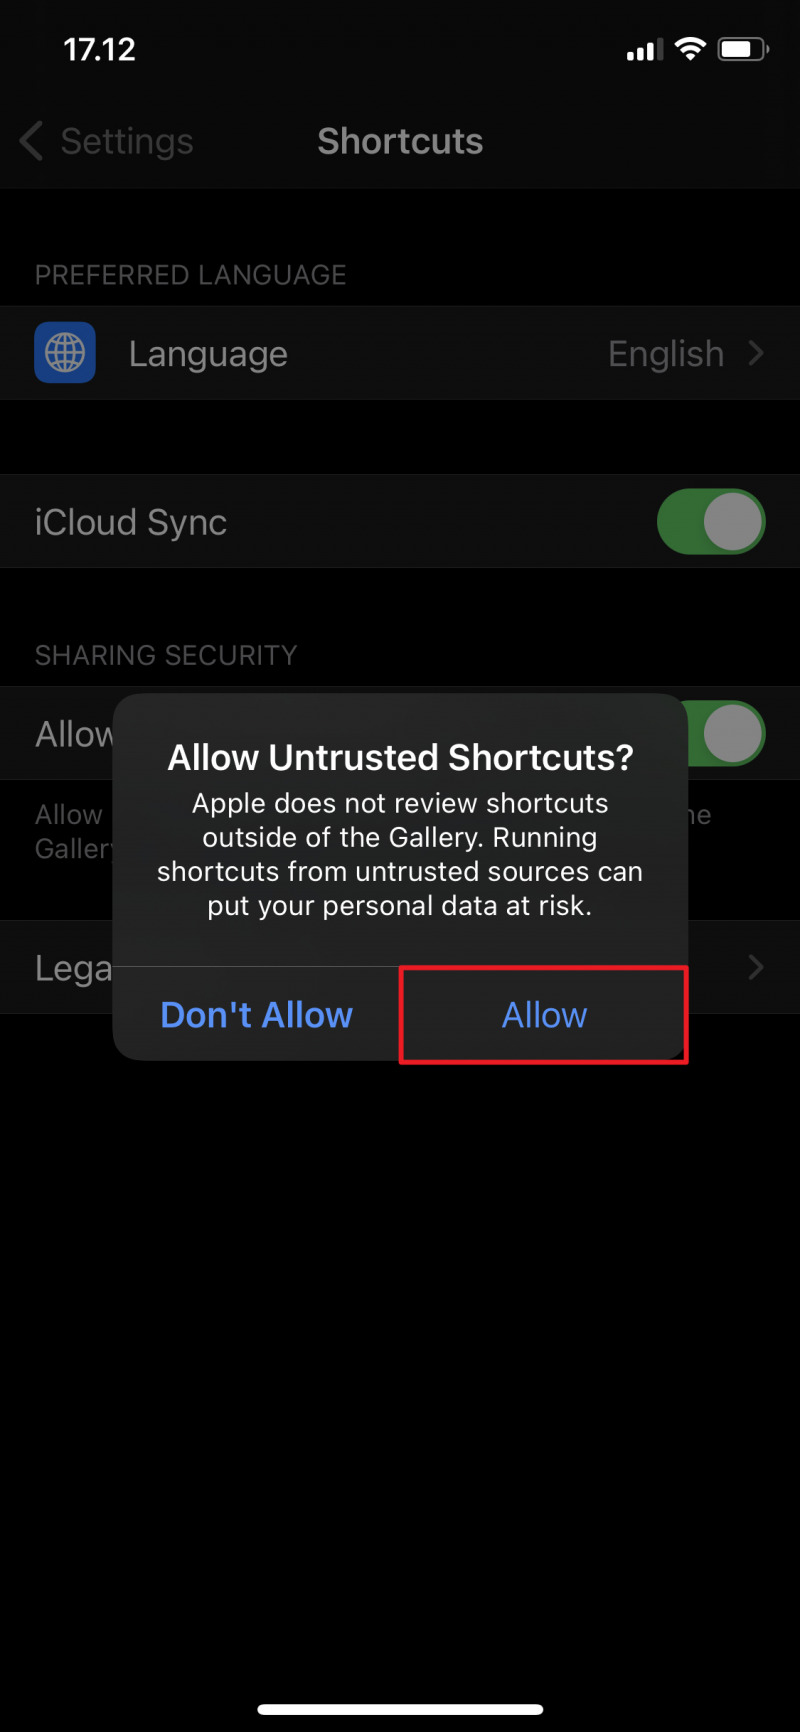Tap the Allow Untrusted Shortcuts dialog title

[400, 757]
